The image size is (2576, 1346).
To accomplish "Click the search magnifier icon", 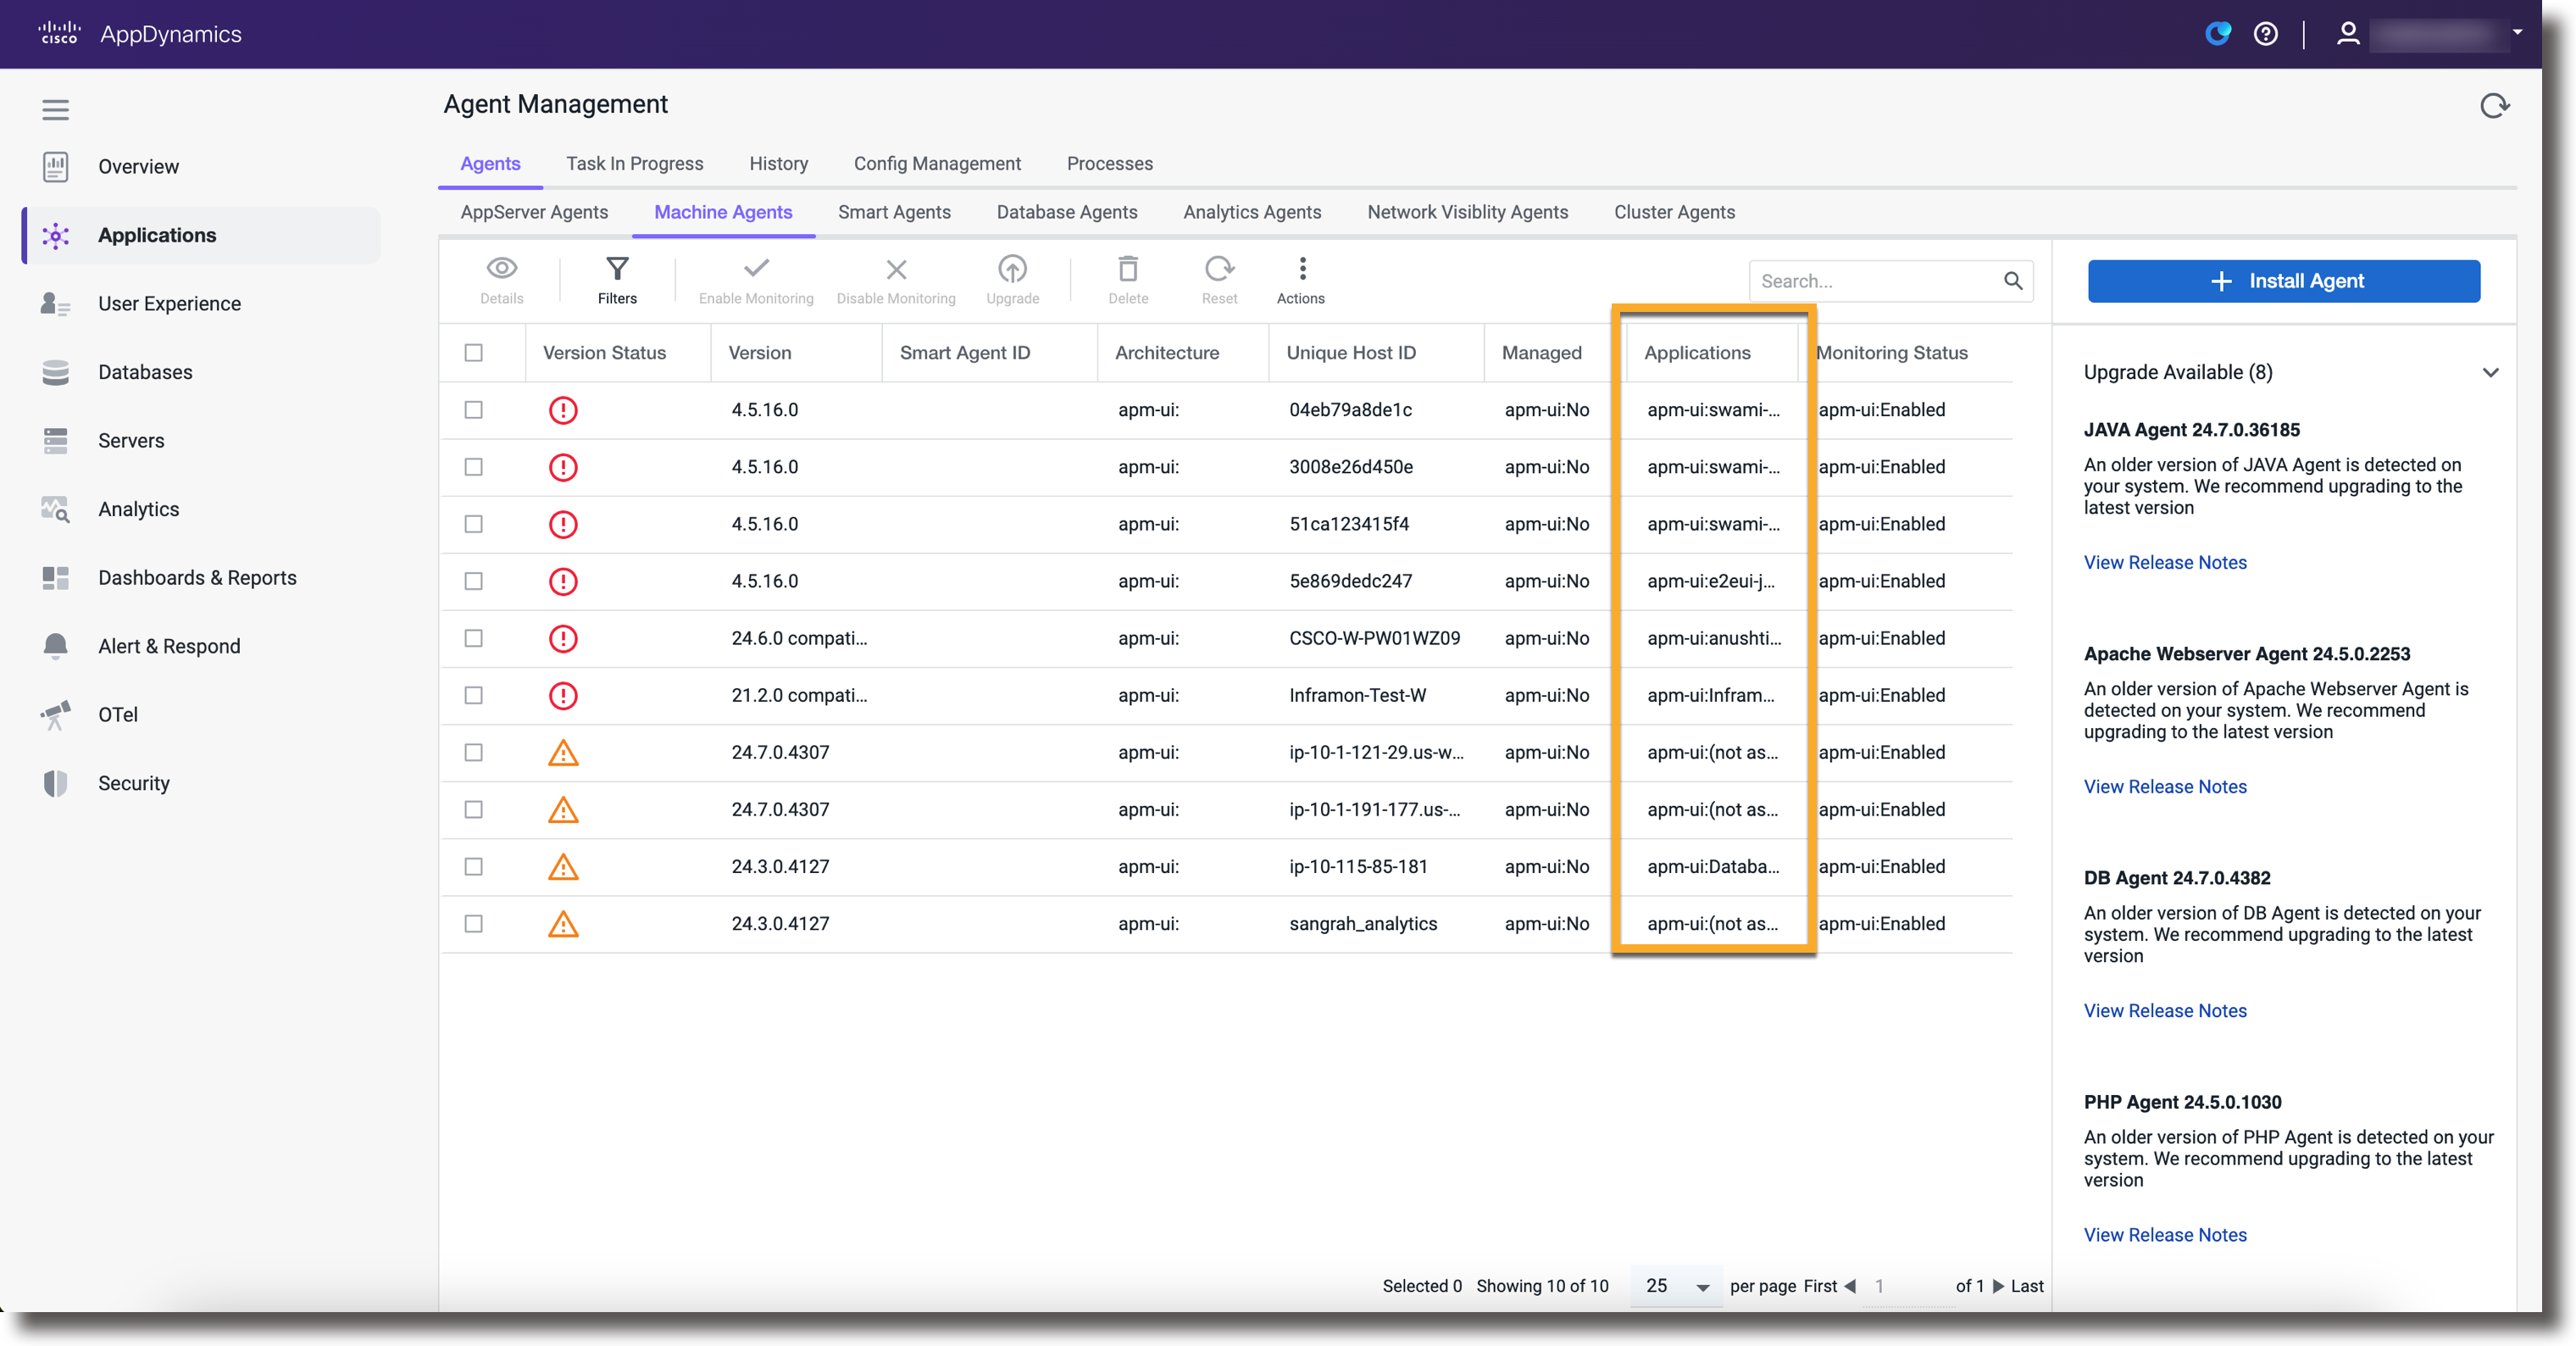I will 2013,281.
